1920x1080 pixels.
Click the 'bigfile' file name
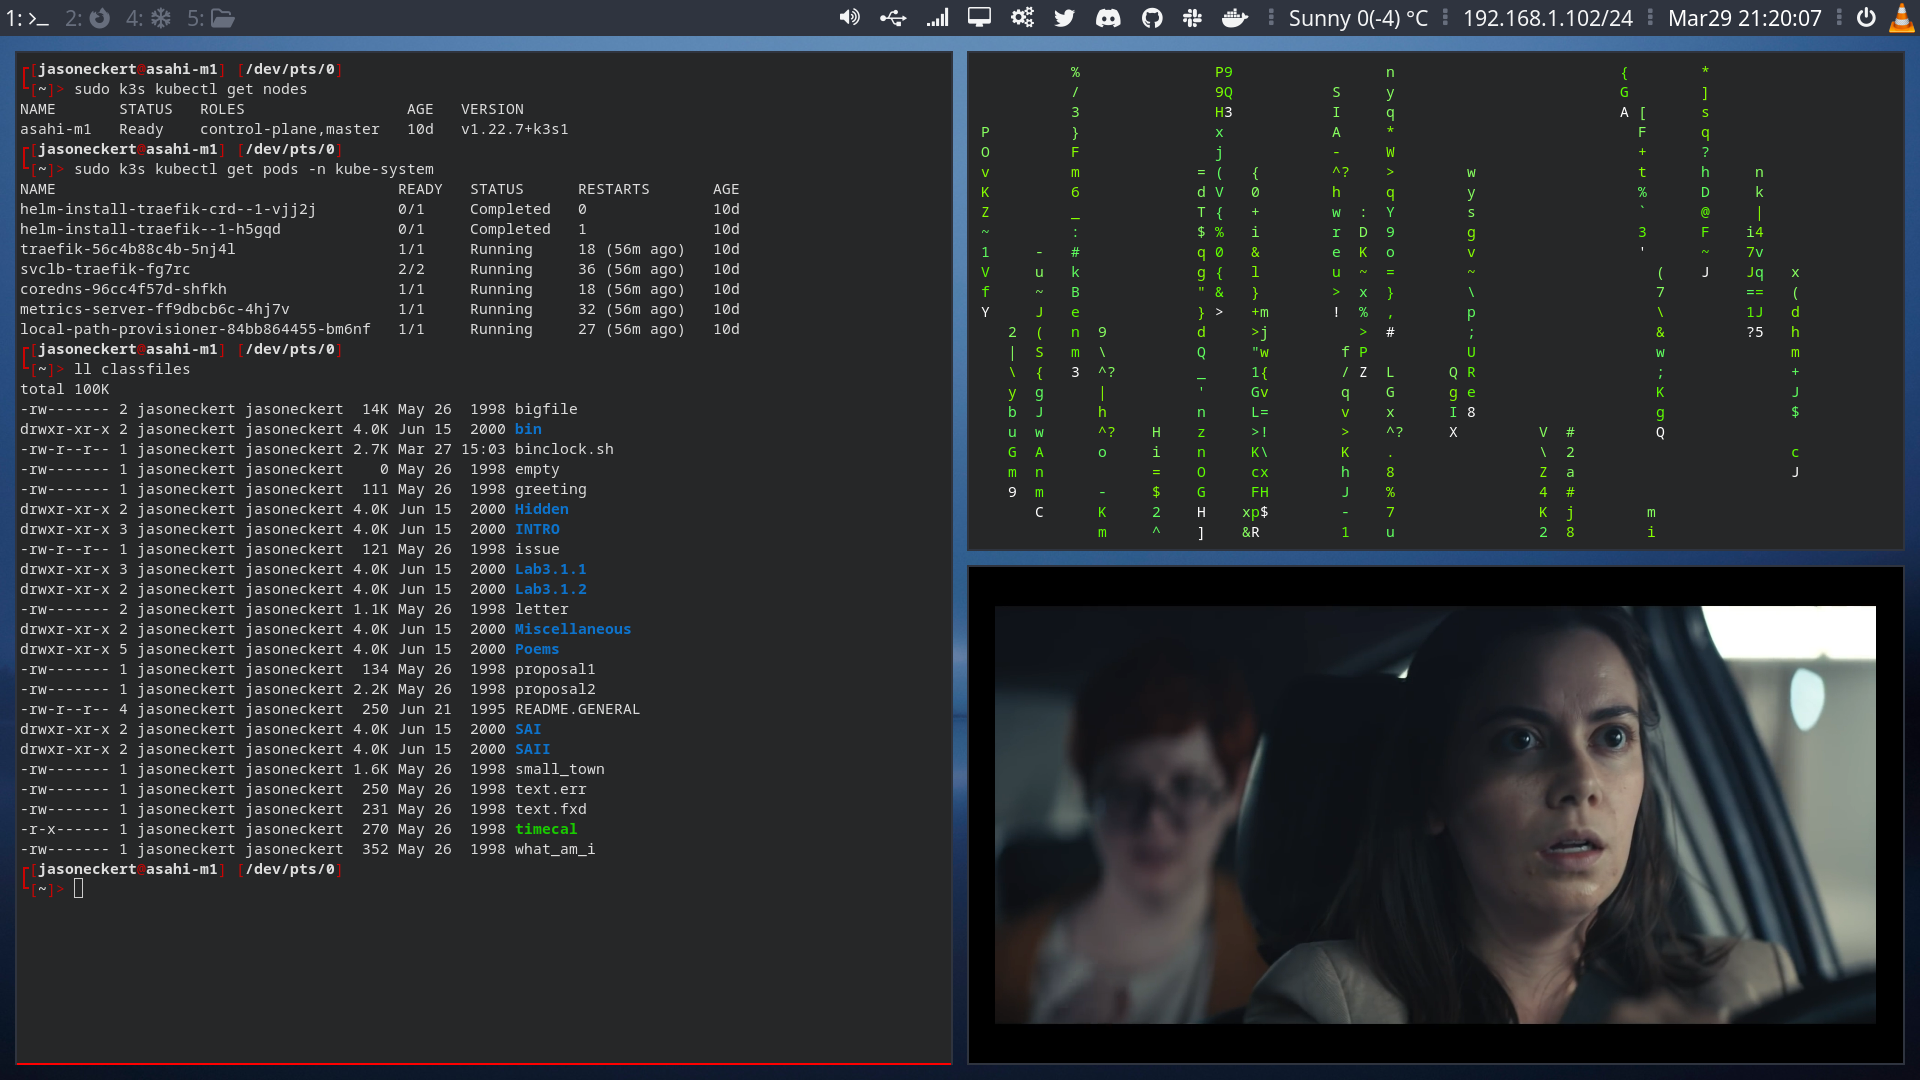click(x=546, y=409)
